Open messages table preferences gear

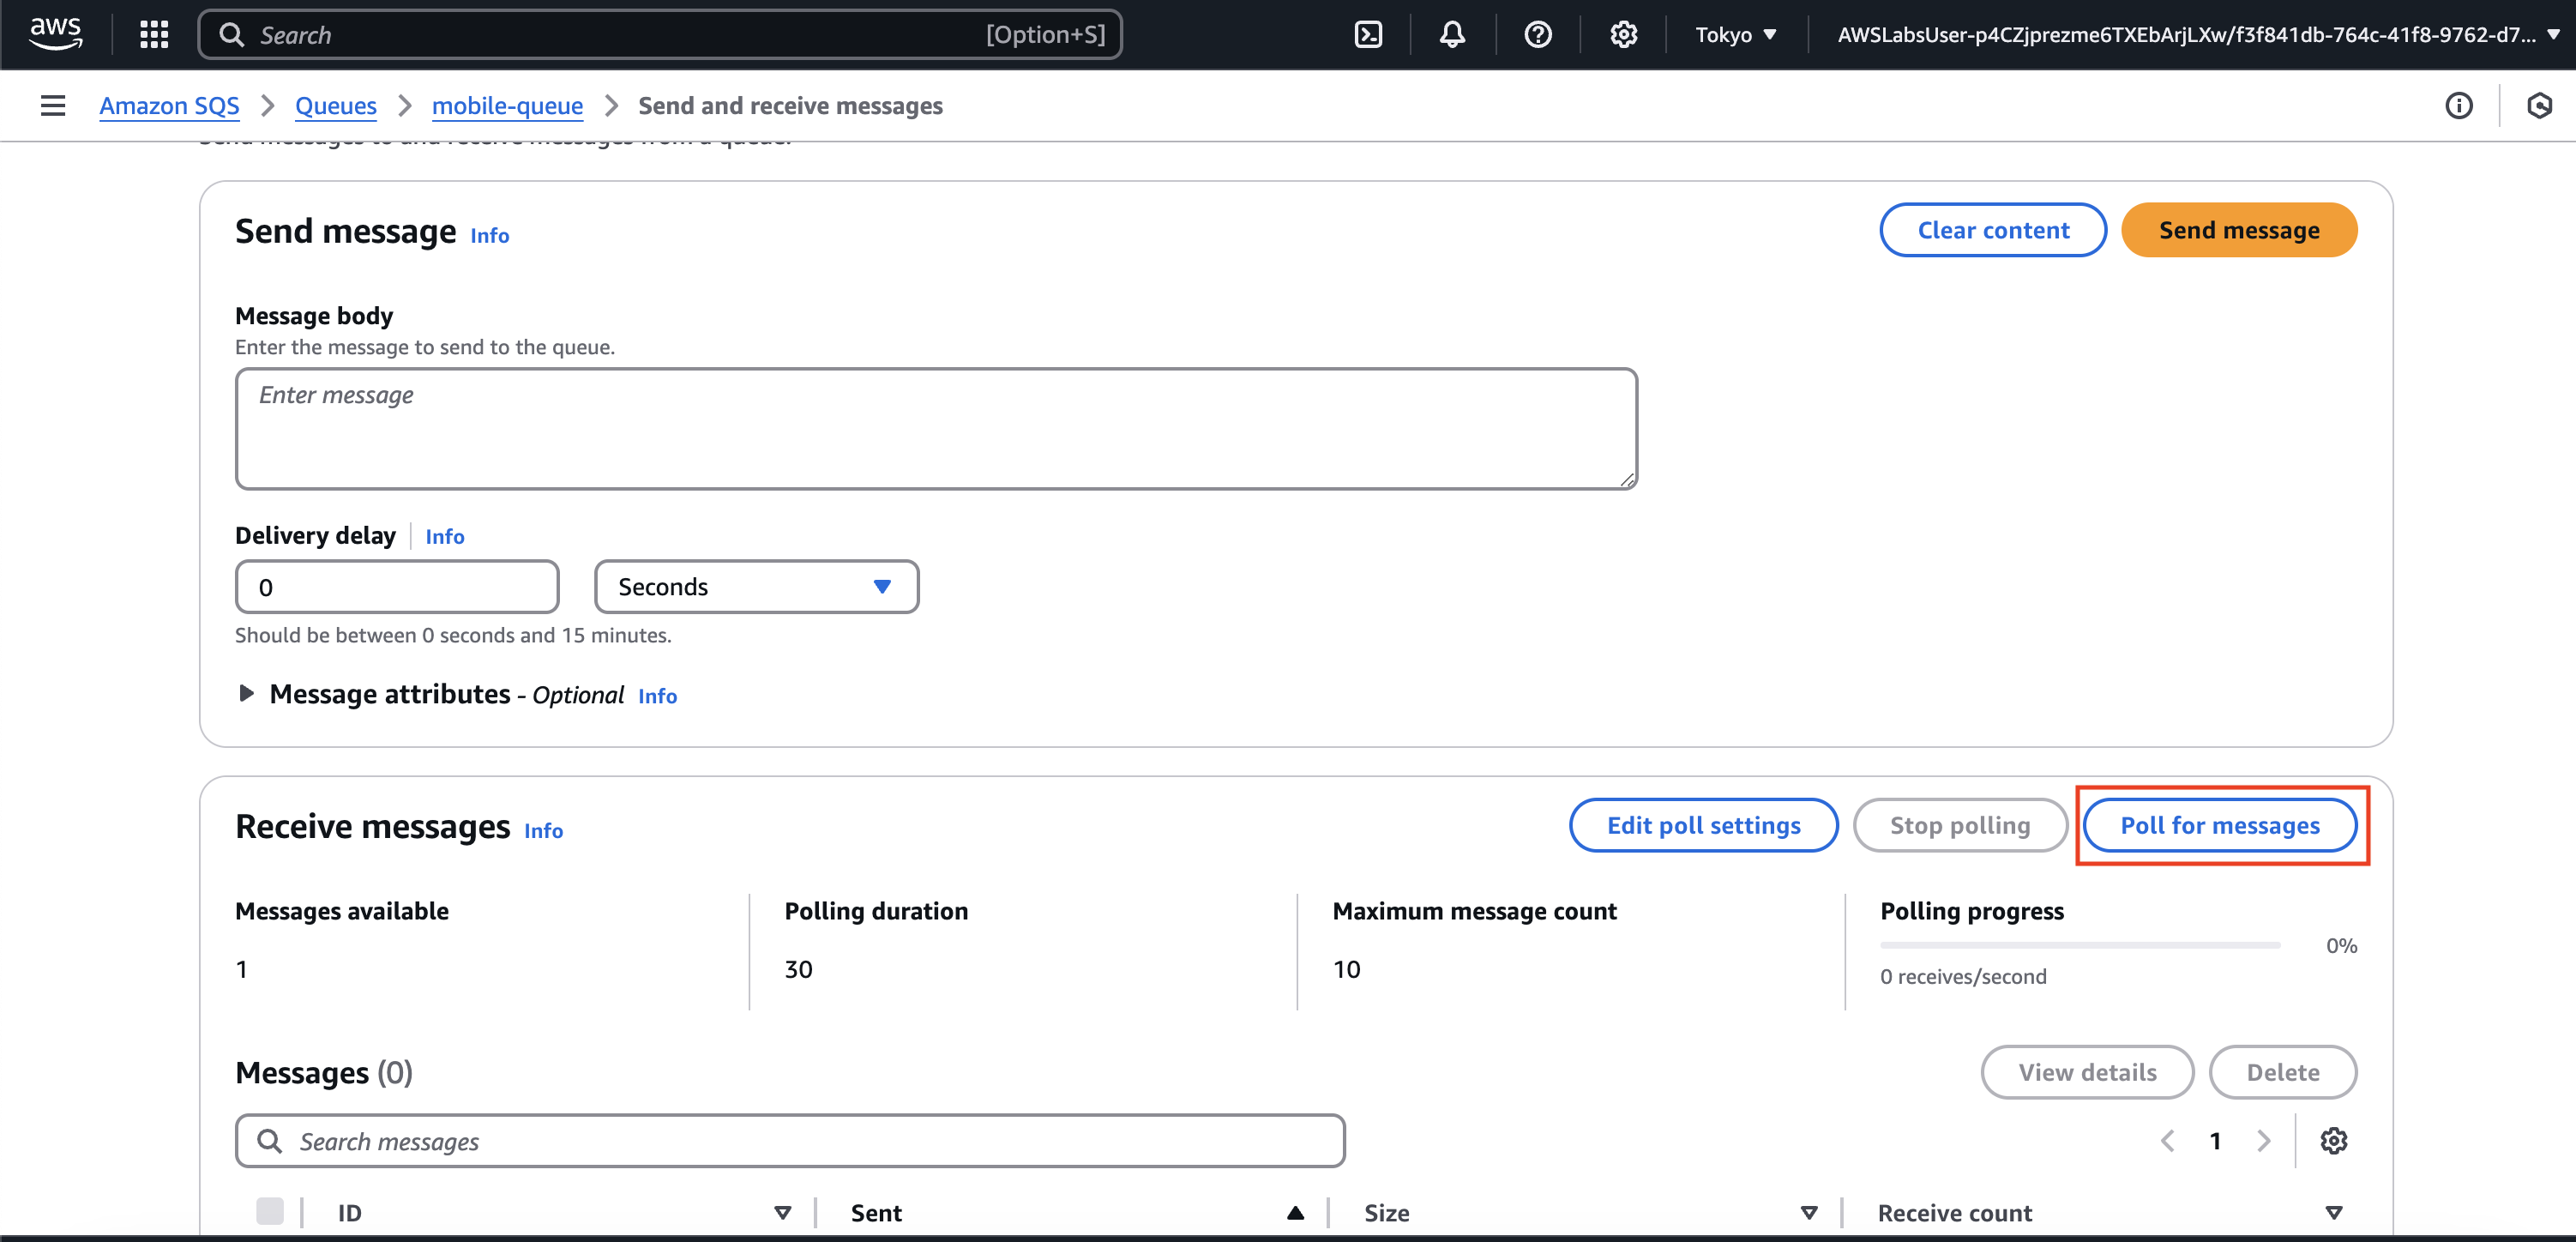[x=2333, y=1140]
